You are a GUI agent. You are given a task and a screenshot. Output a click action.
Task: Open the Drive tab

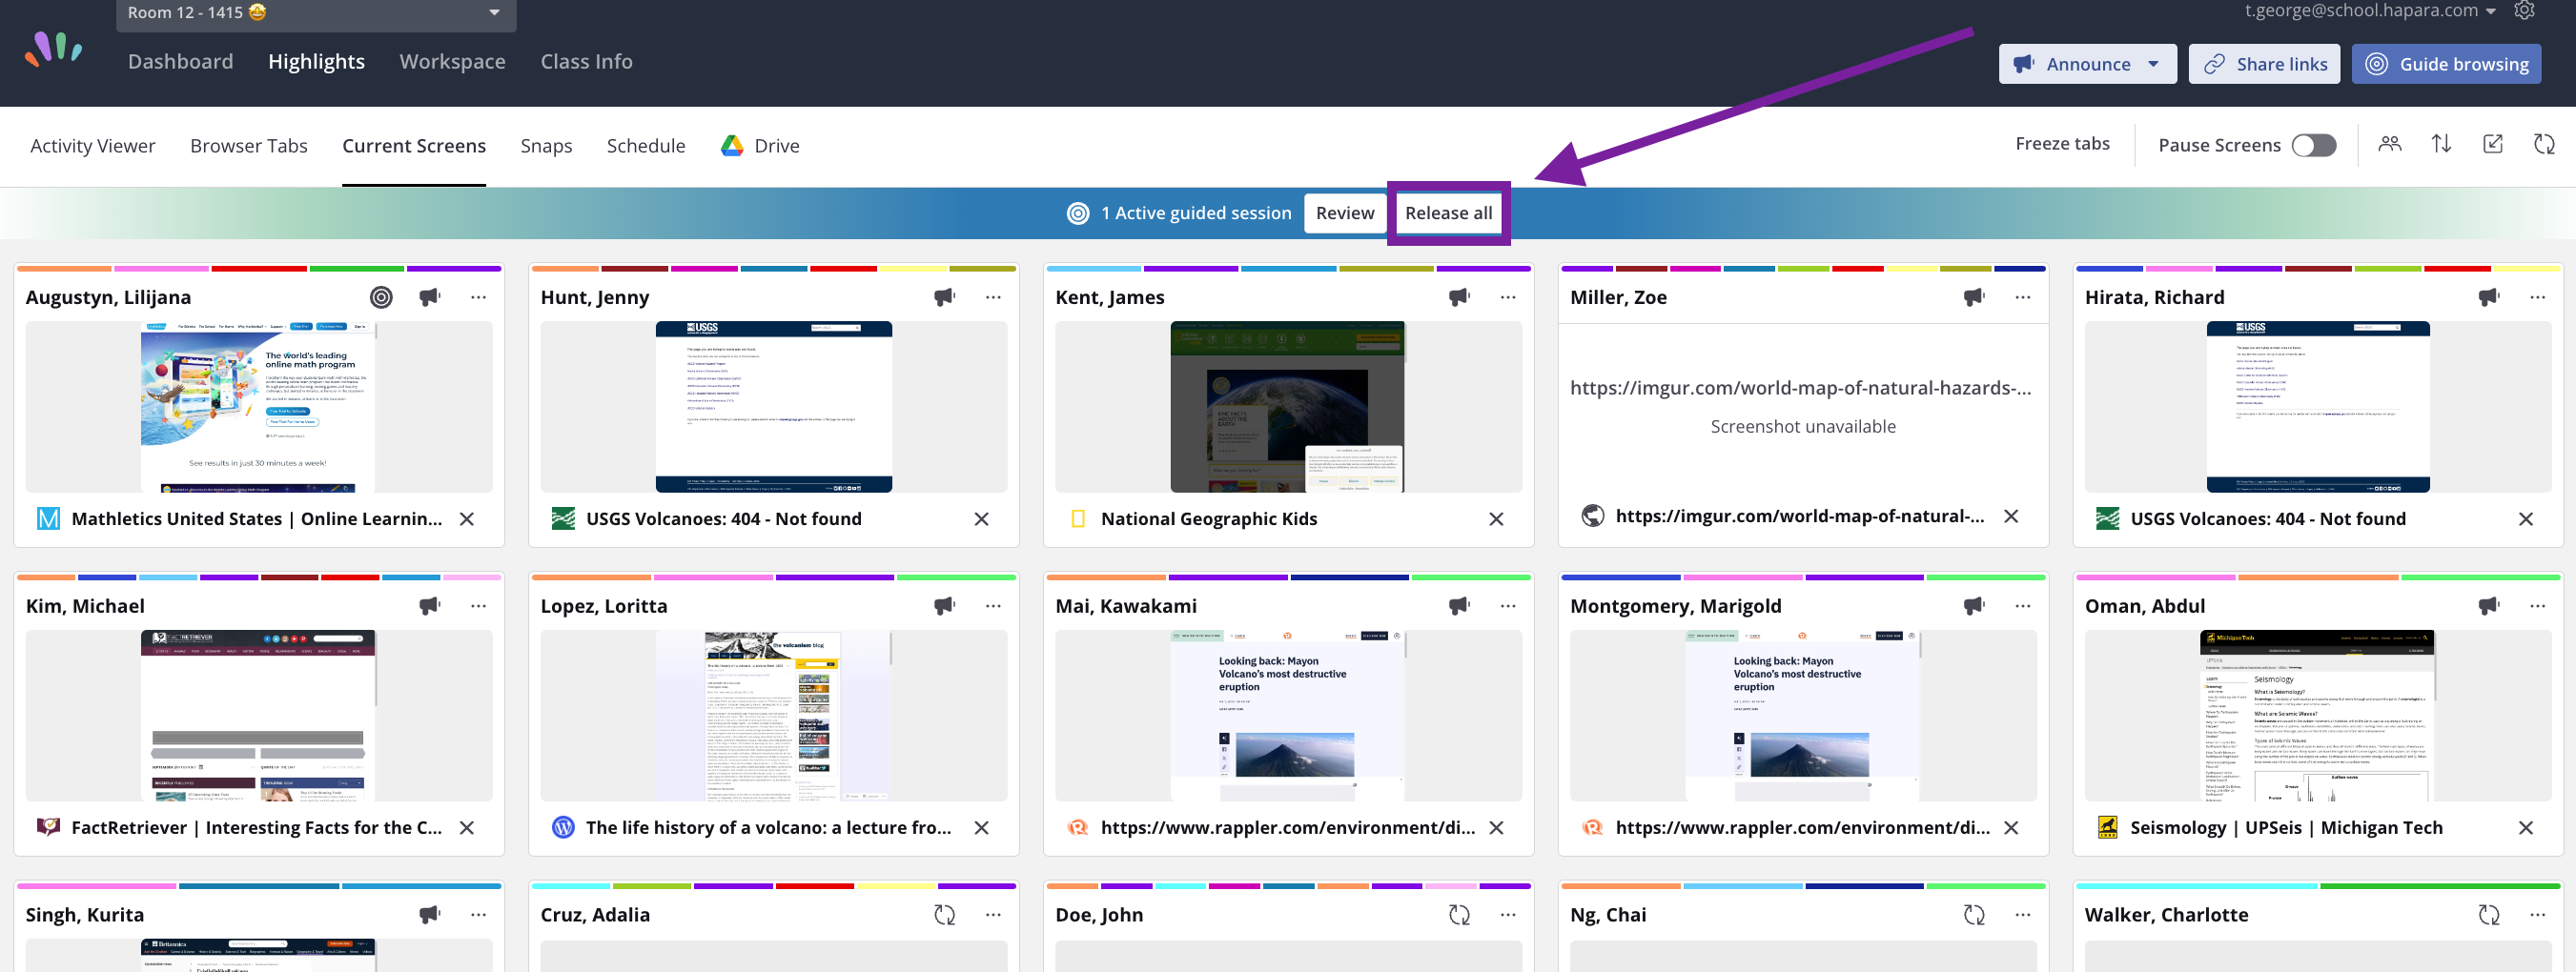click(x=760, y=146)
